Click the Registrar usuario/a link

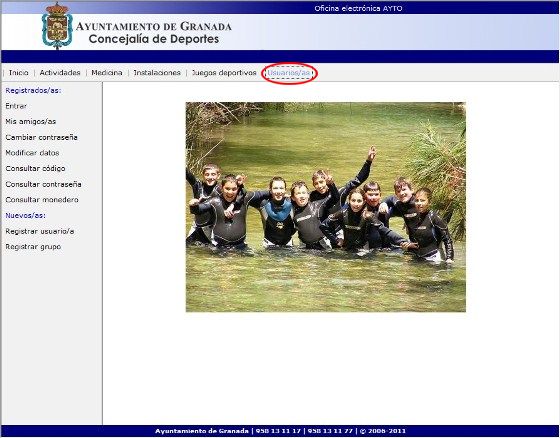click(x=40, y=232)
